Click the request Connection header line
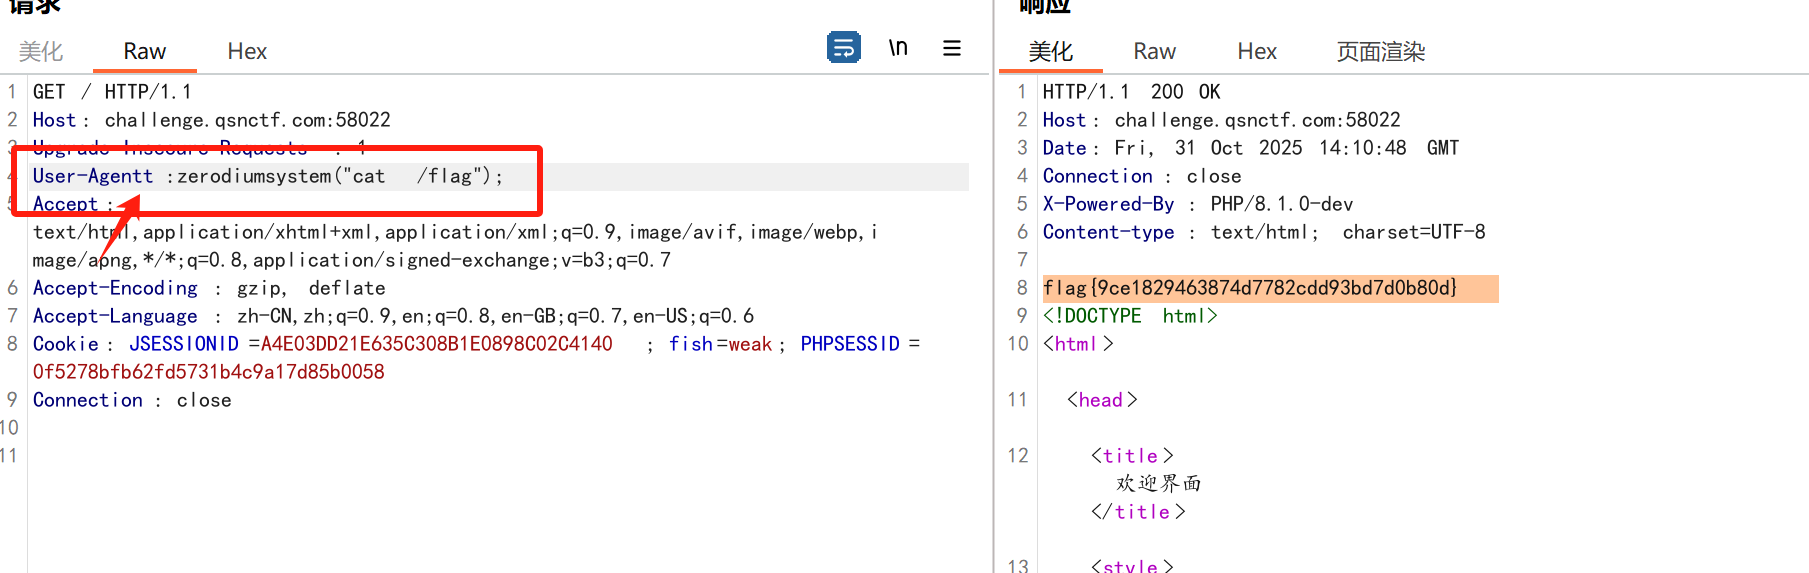 click(132, 400)
